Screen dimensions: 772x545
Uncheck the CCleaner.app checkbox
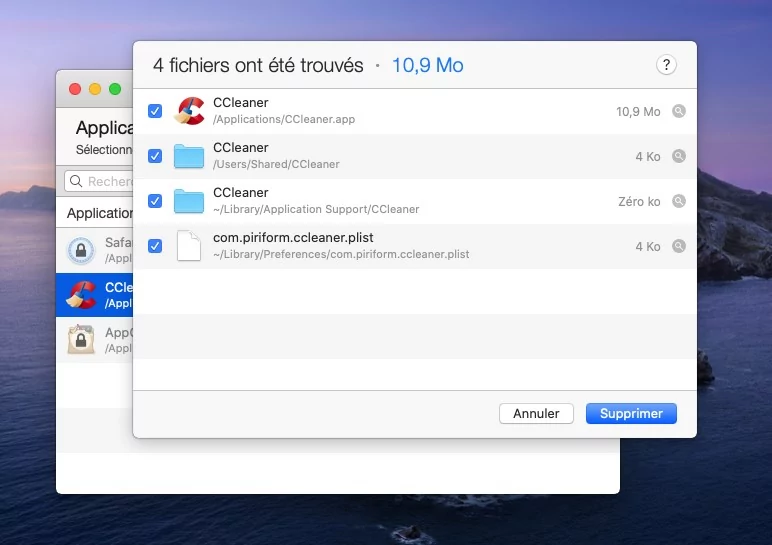click(x=155, y=111)
